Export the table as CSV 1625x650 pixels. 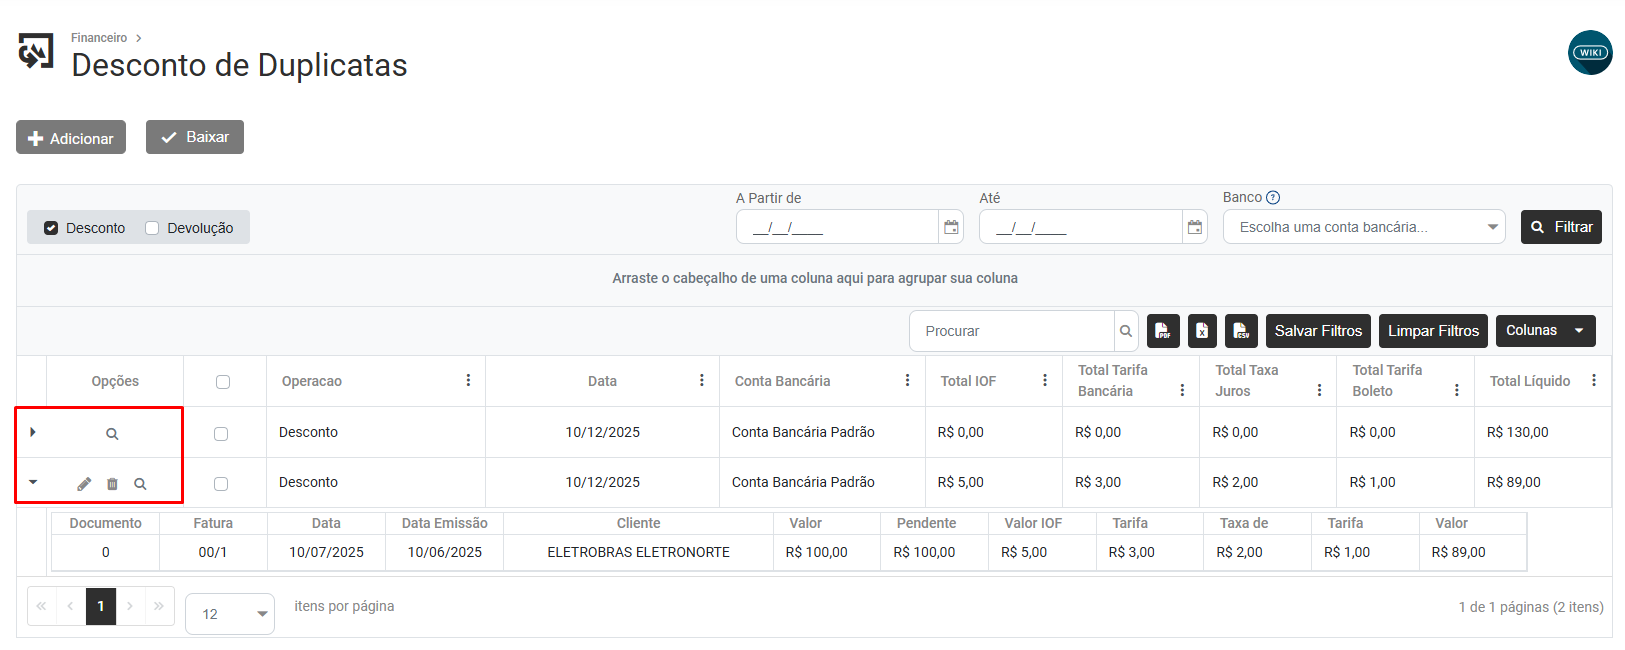(x=1241, y=331)
